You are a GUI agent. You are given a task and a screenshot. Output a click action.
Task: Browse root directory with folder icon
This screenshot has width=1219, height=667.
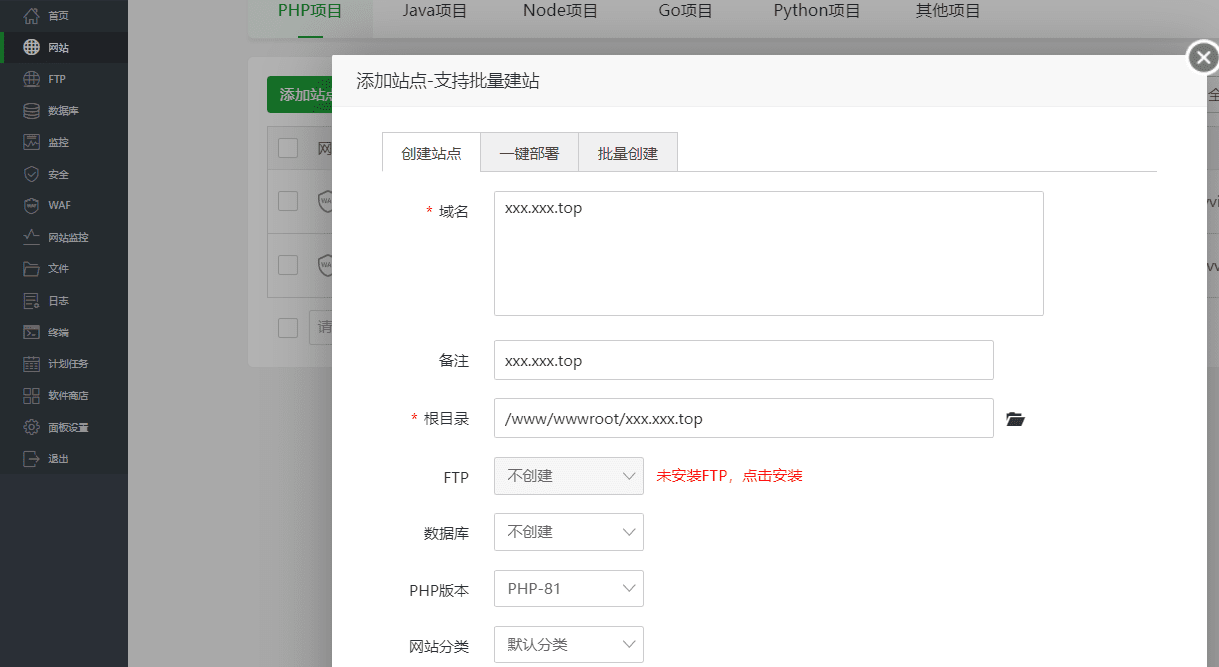1015,419
